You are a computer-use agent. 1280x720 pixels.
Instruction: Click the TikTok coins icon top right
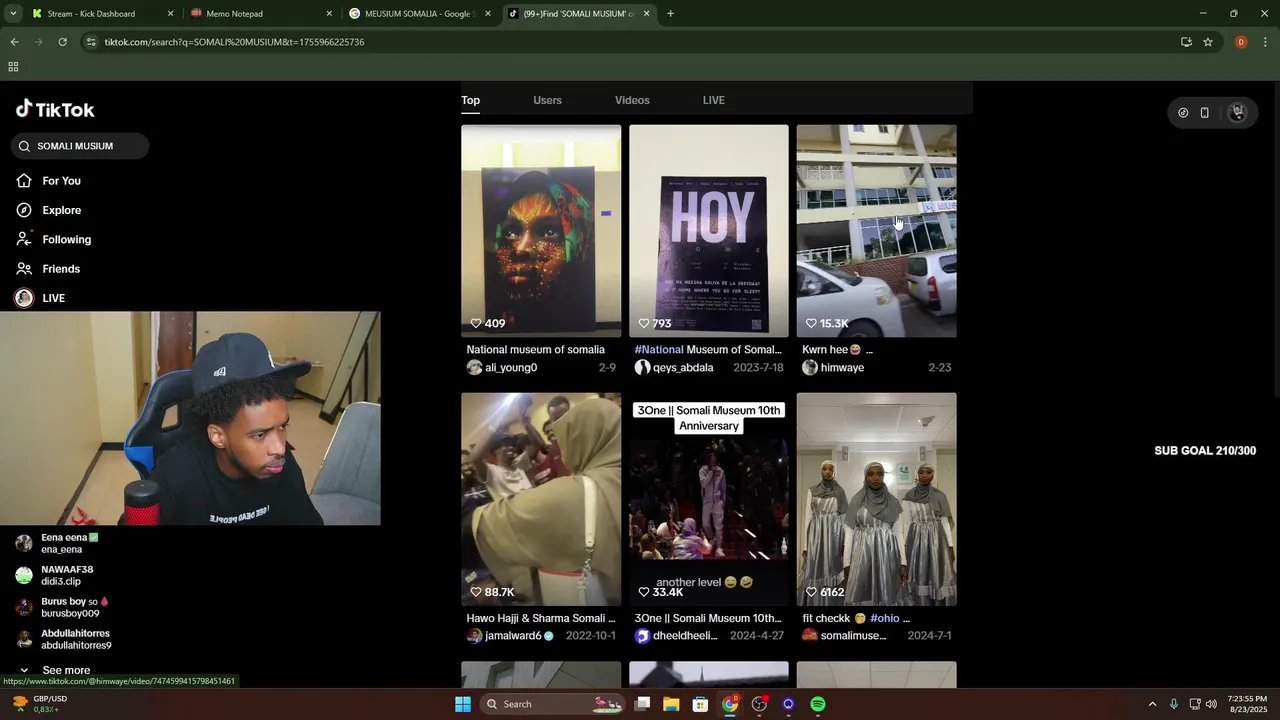pos(1183,113)
